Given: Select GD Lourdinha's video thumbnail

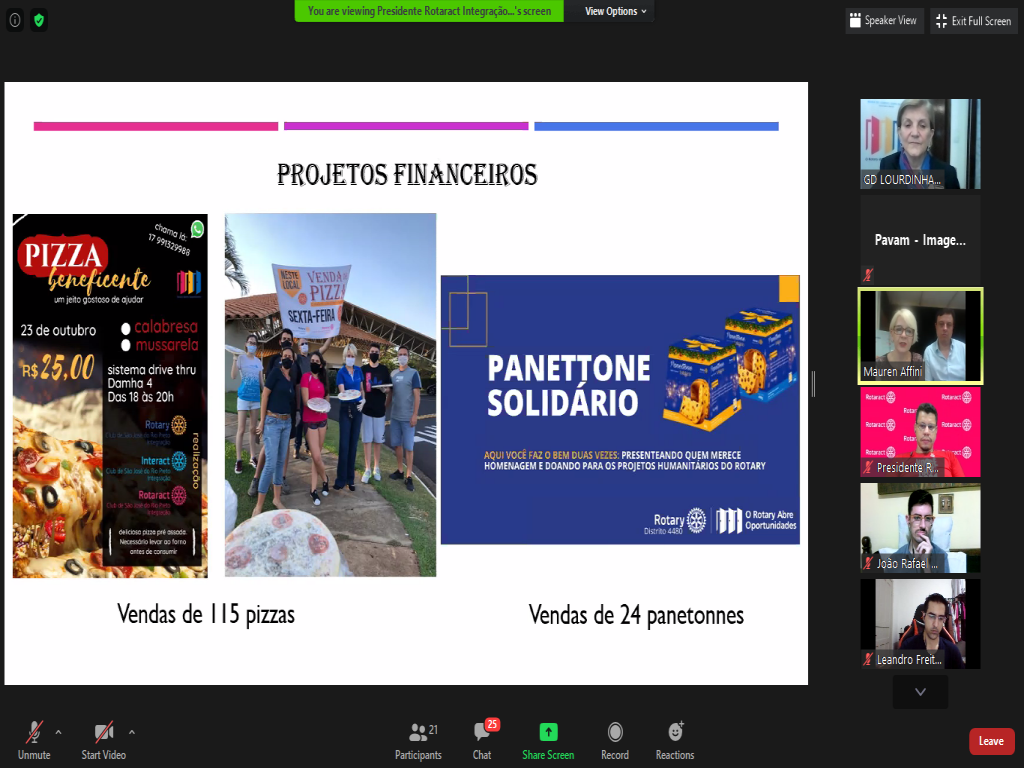Looking at the screenshot, I should (920, 144).
